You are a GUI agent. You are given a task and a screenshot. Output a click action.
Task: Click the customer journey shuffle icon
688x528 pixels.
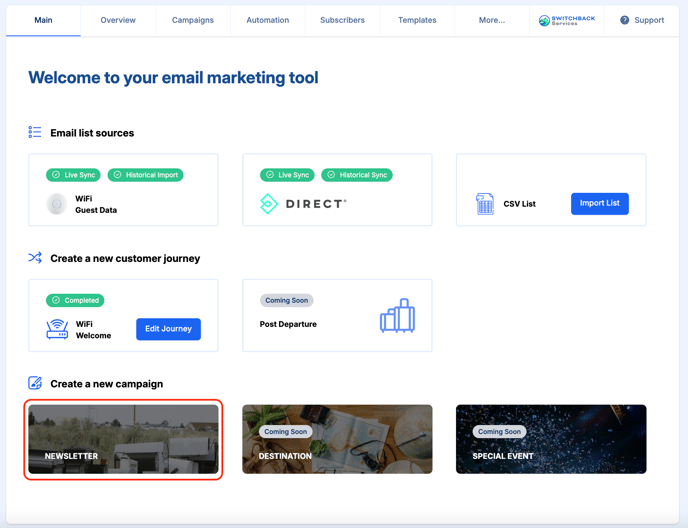click(35, 258)
